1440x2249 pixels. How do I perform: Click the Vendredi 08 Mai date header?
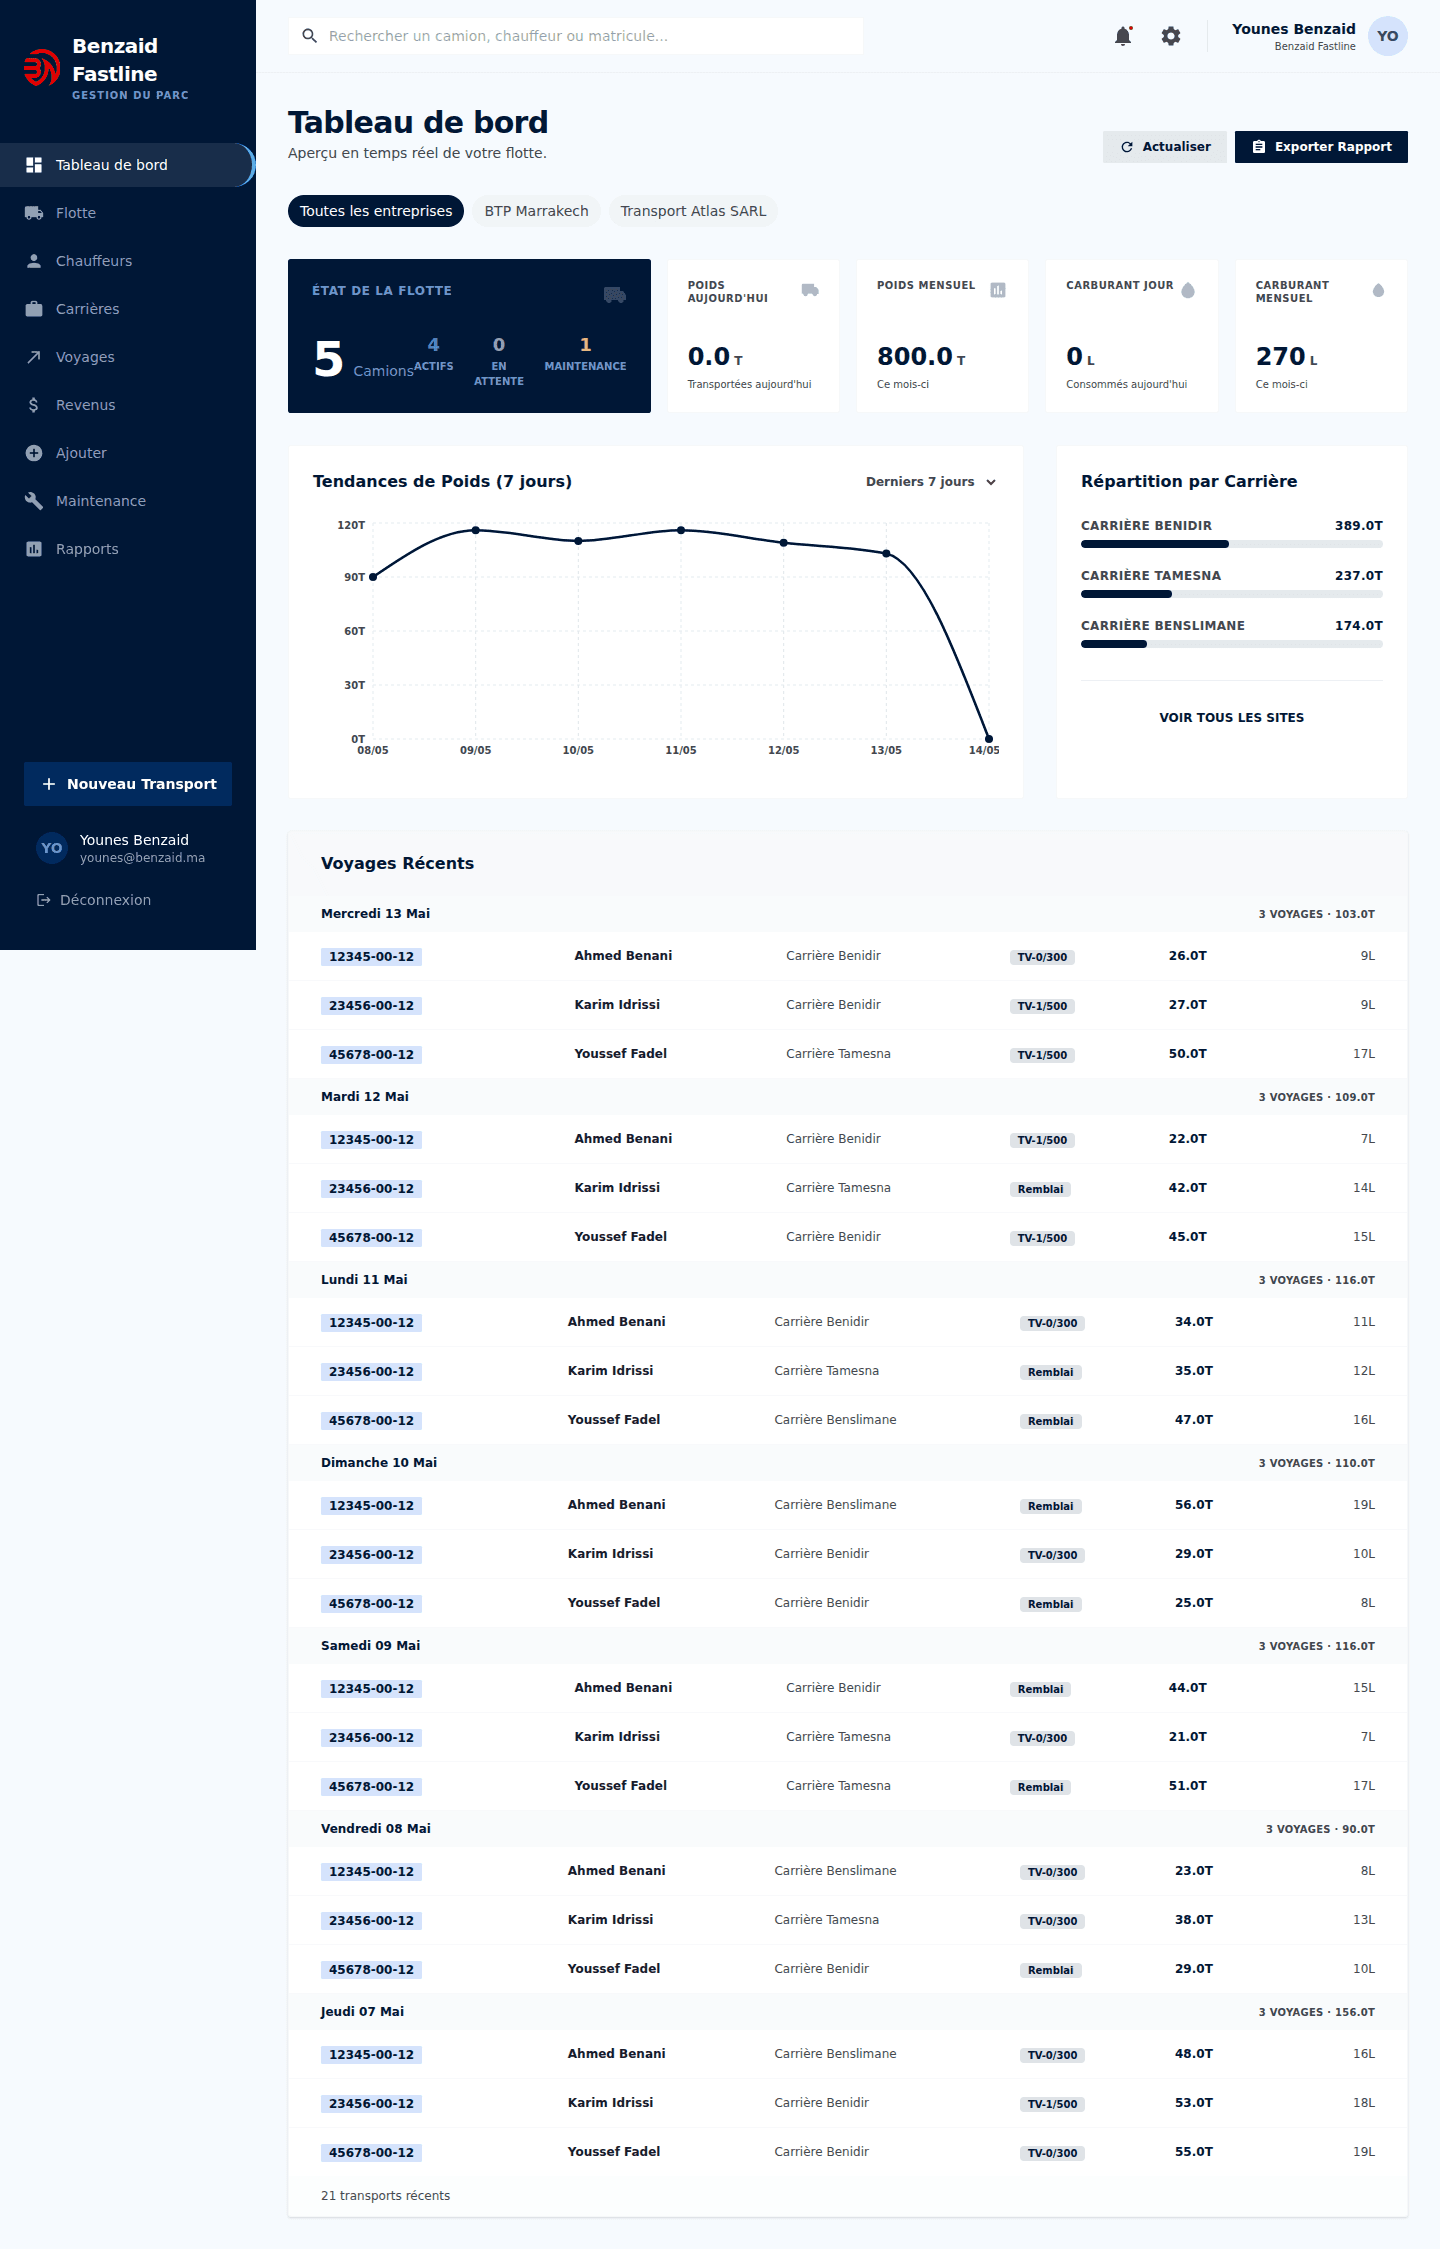(x=376, y=1829)
